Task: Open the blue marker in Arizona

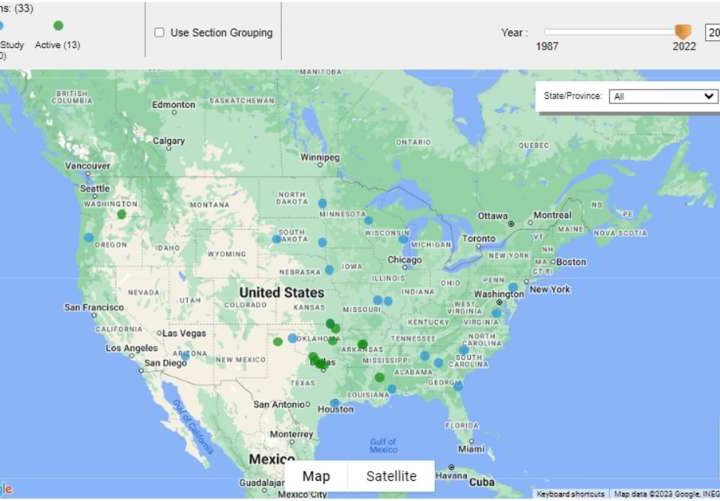Action: point(185,355)
